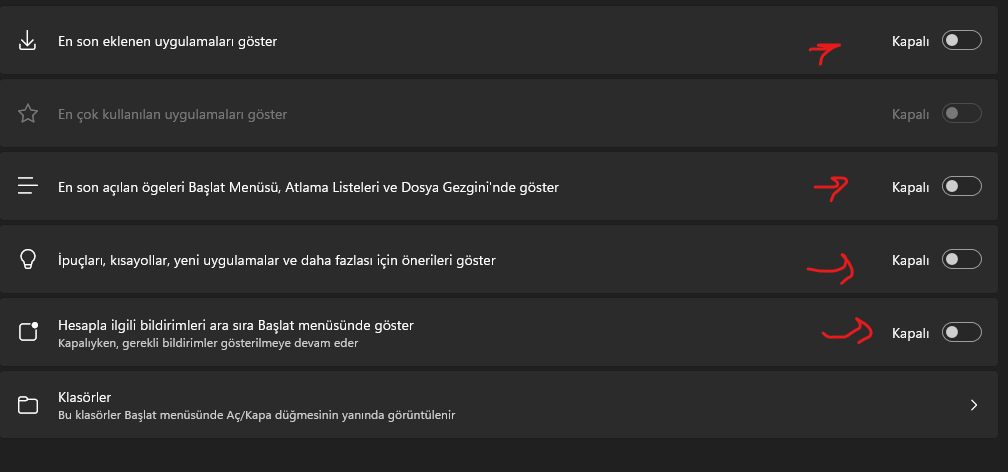Click the lightbulb icon for tips and suggestions
Viewport: 1008px width, 472px height.
(28, 260)
